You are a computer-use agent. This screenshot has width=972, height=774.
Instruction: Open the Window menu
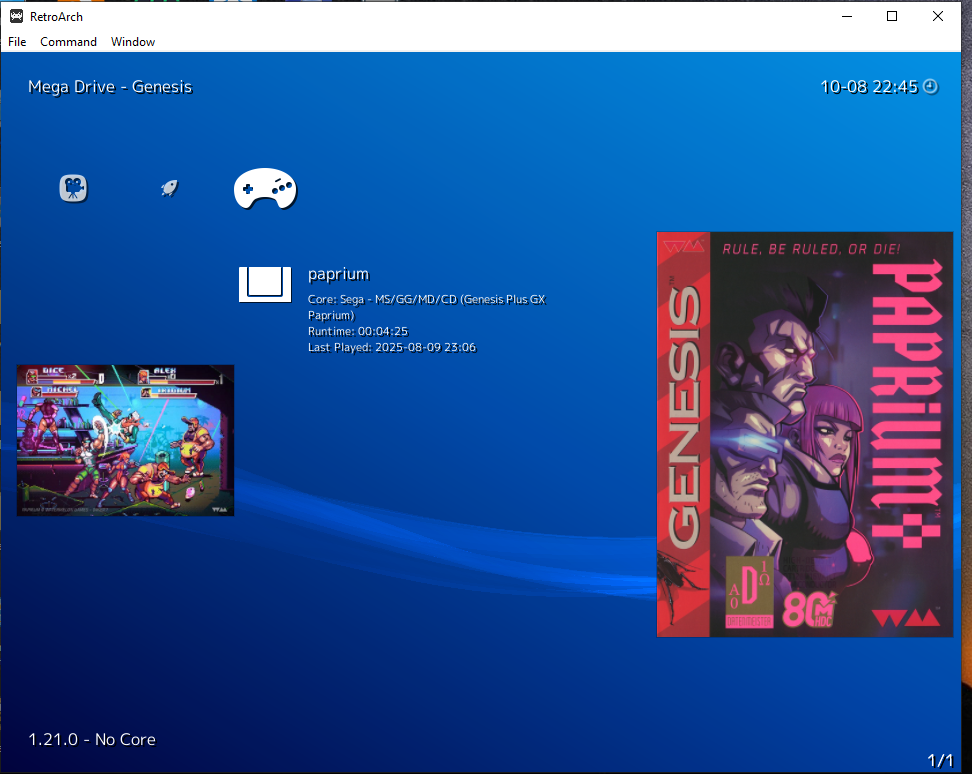click(133, 42)
